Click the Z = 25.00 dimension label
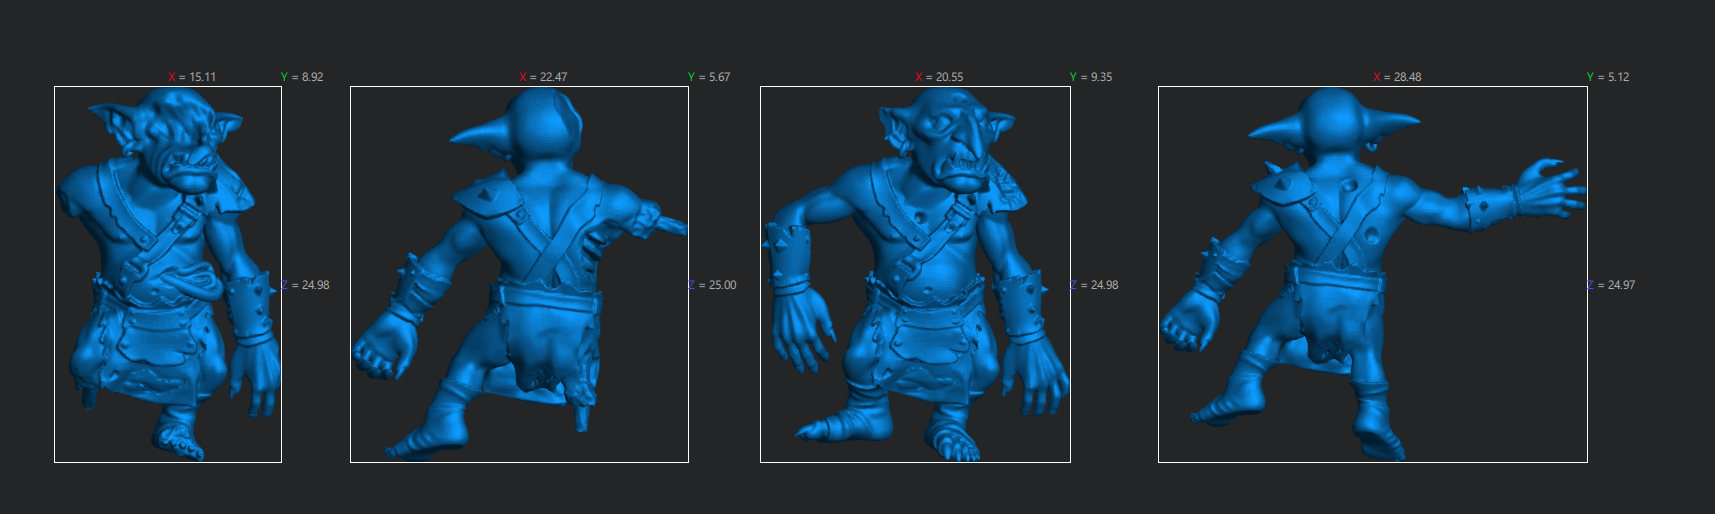Image resolution: width=1715 pixels, height=514 pixels. [x=713, y=285]
